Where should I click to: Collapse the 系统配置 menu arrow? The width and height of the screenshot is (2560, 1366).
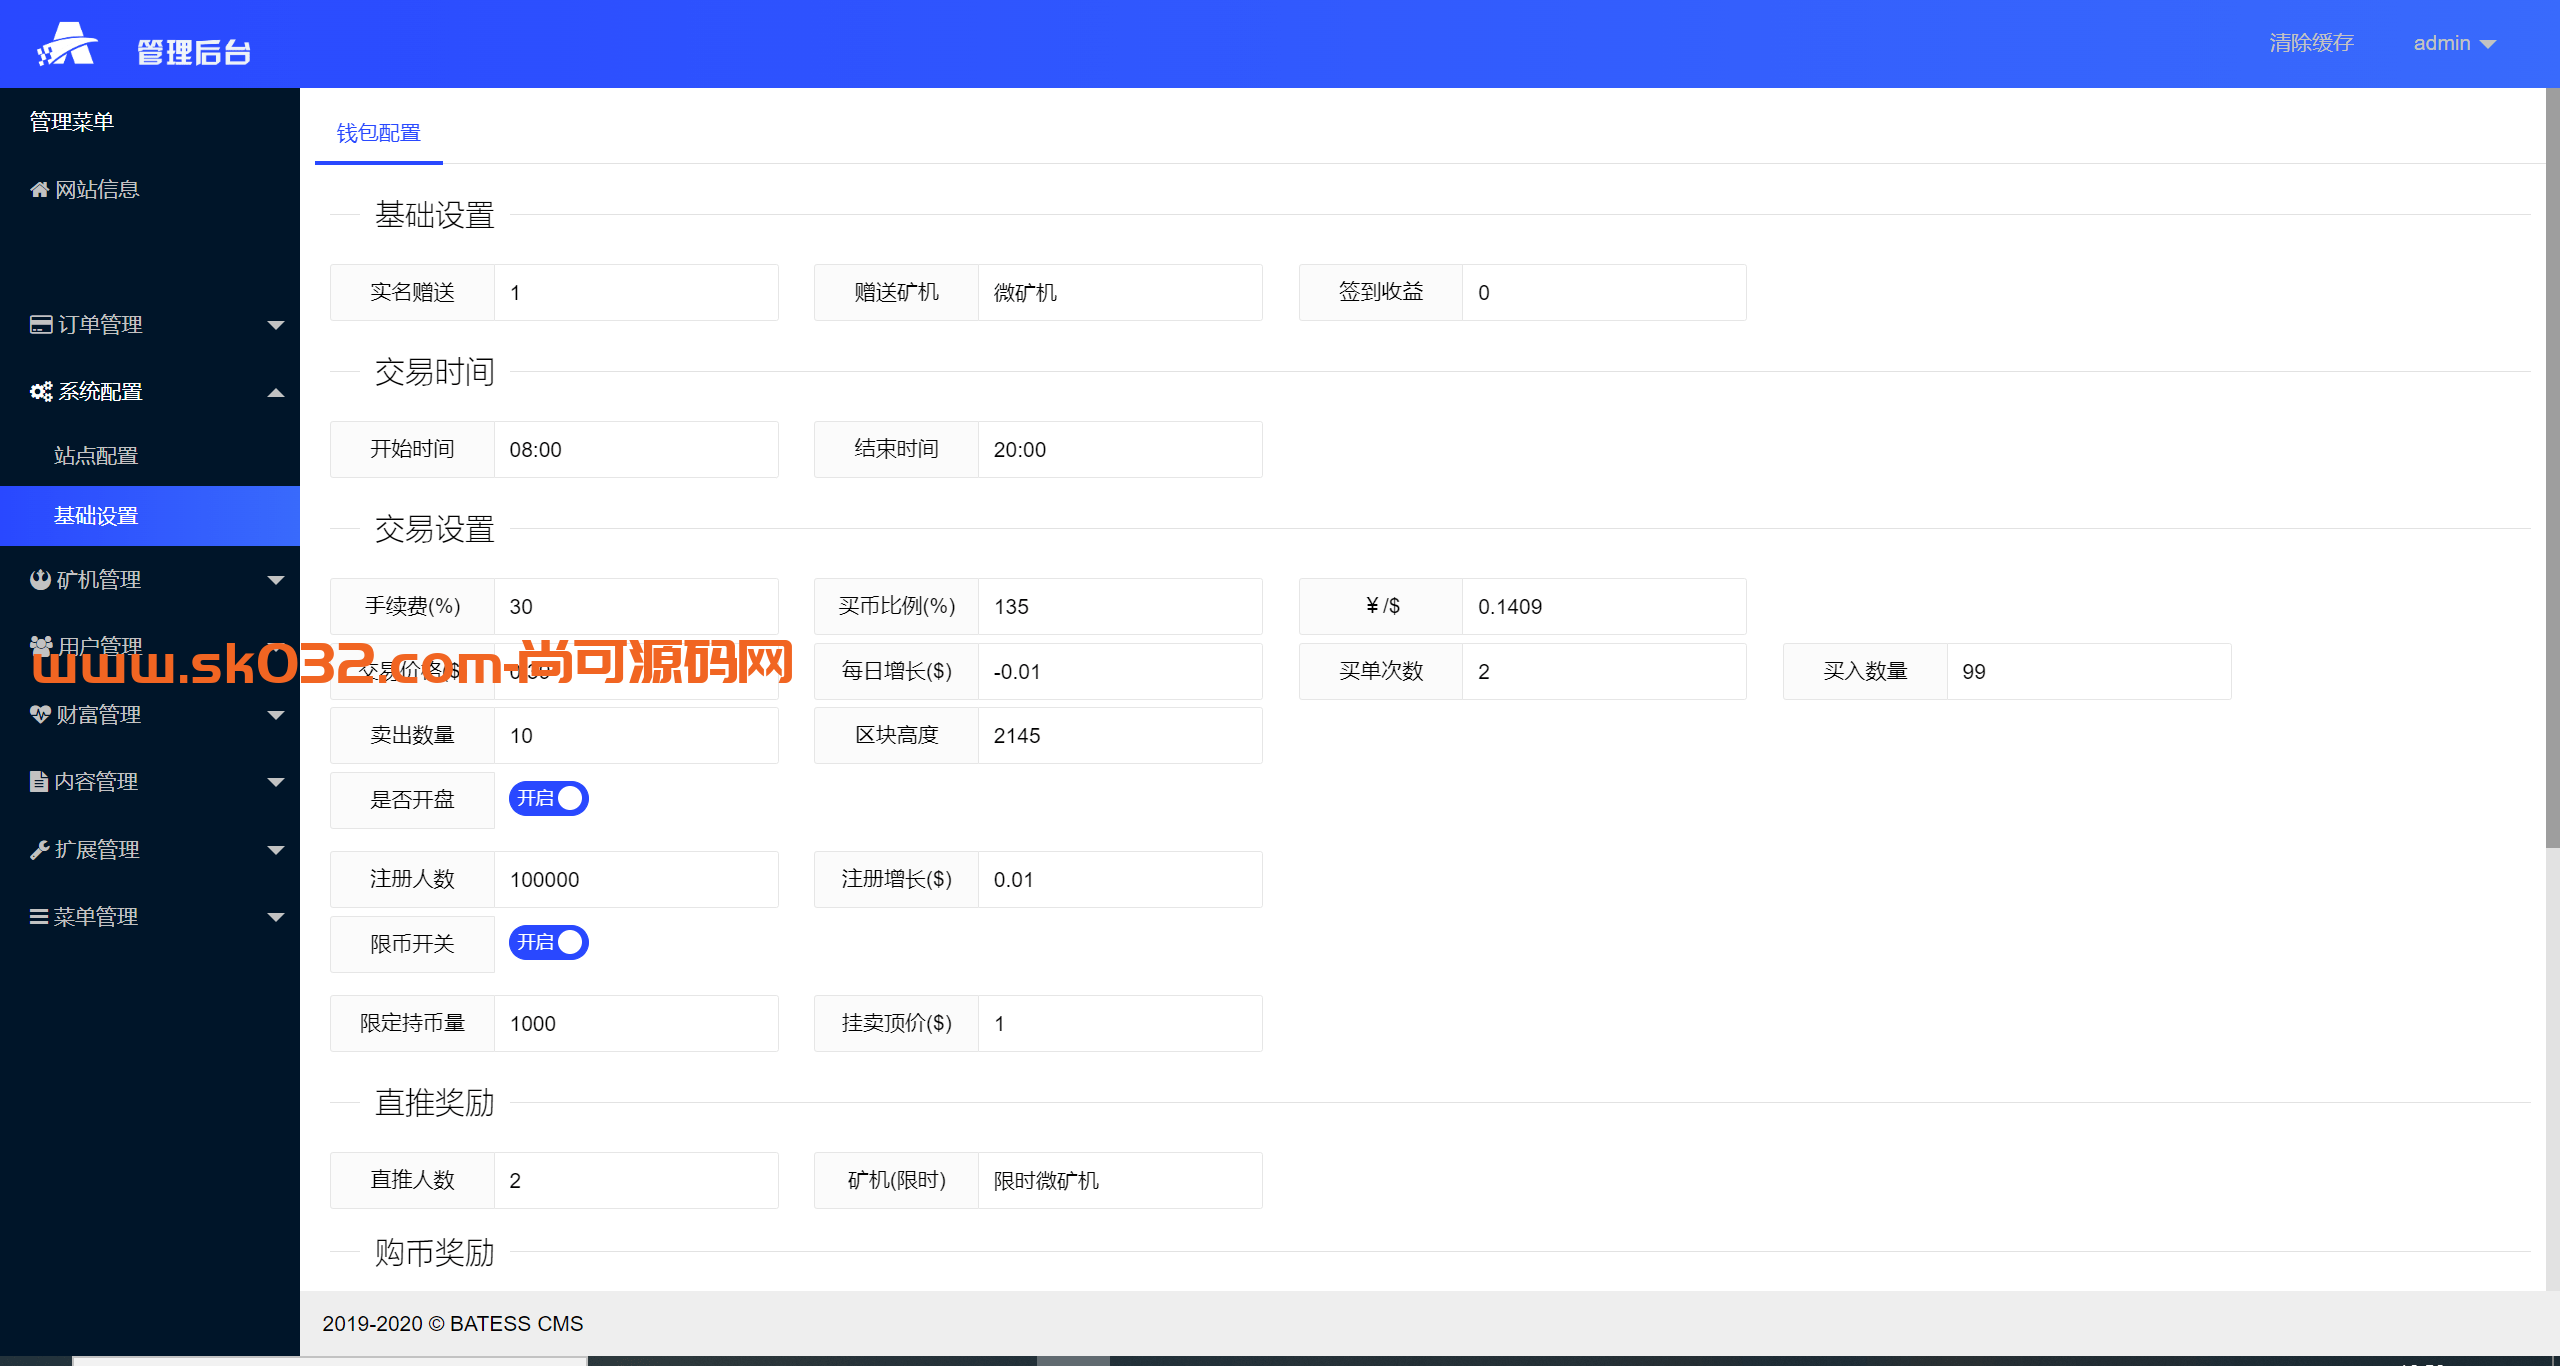(x=276, y=393)
